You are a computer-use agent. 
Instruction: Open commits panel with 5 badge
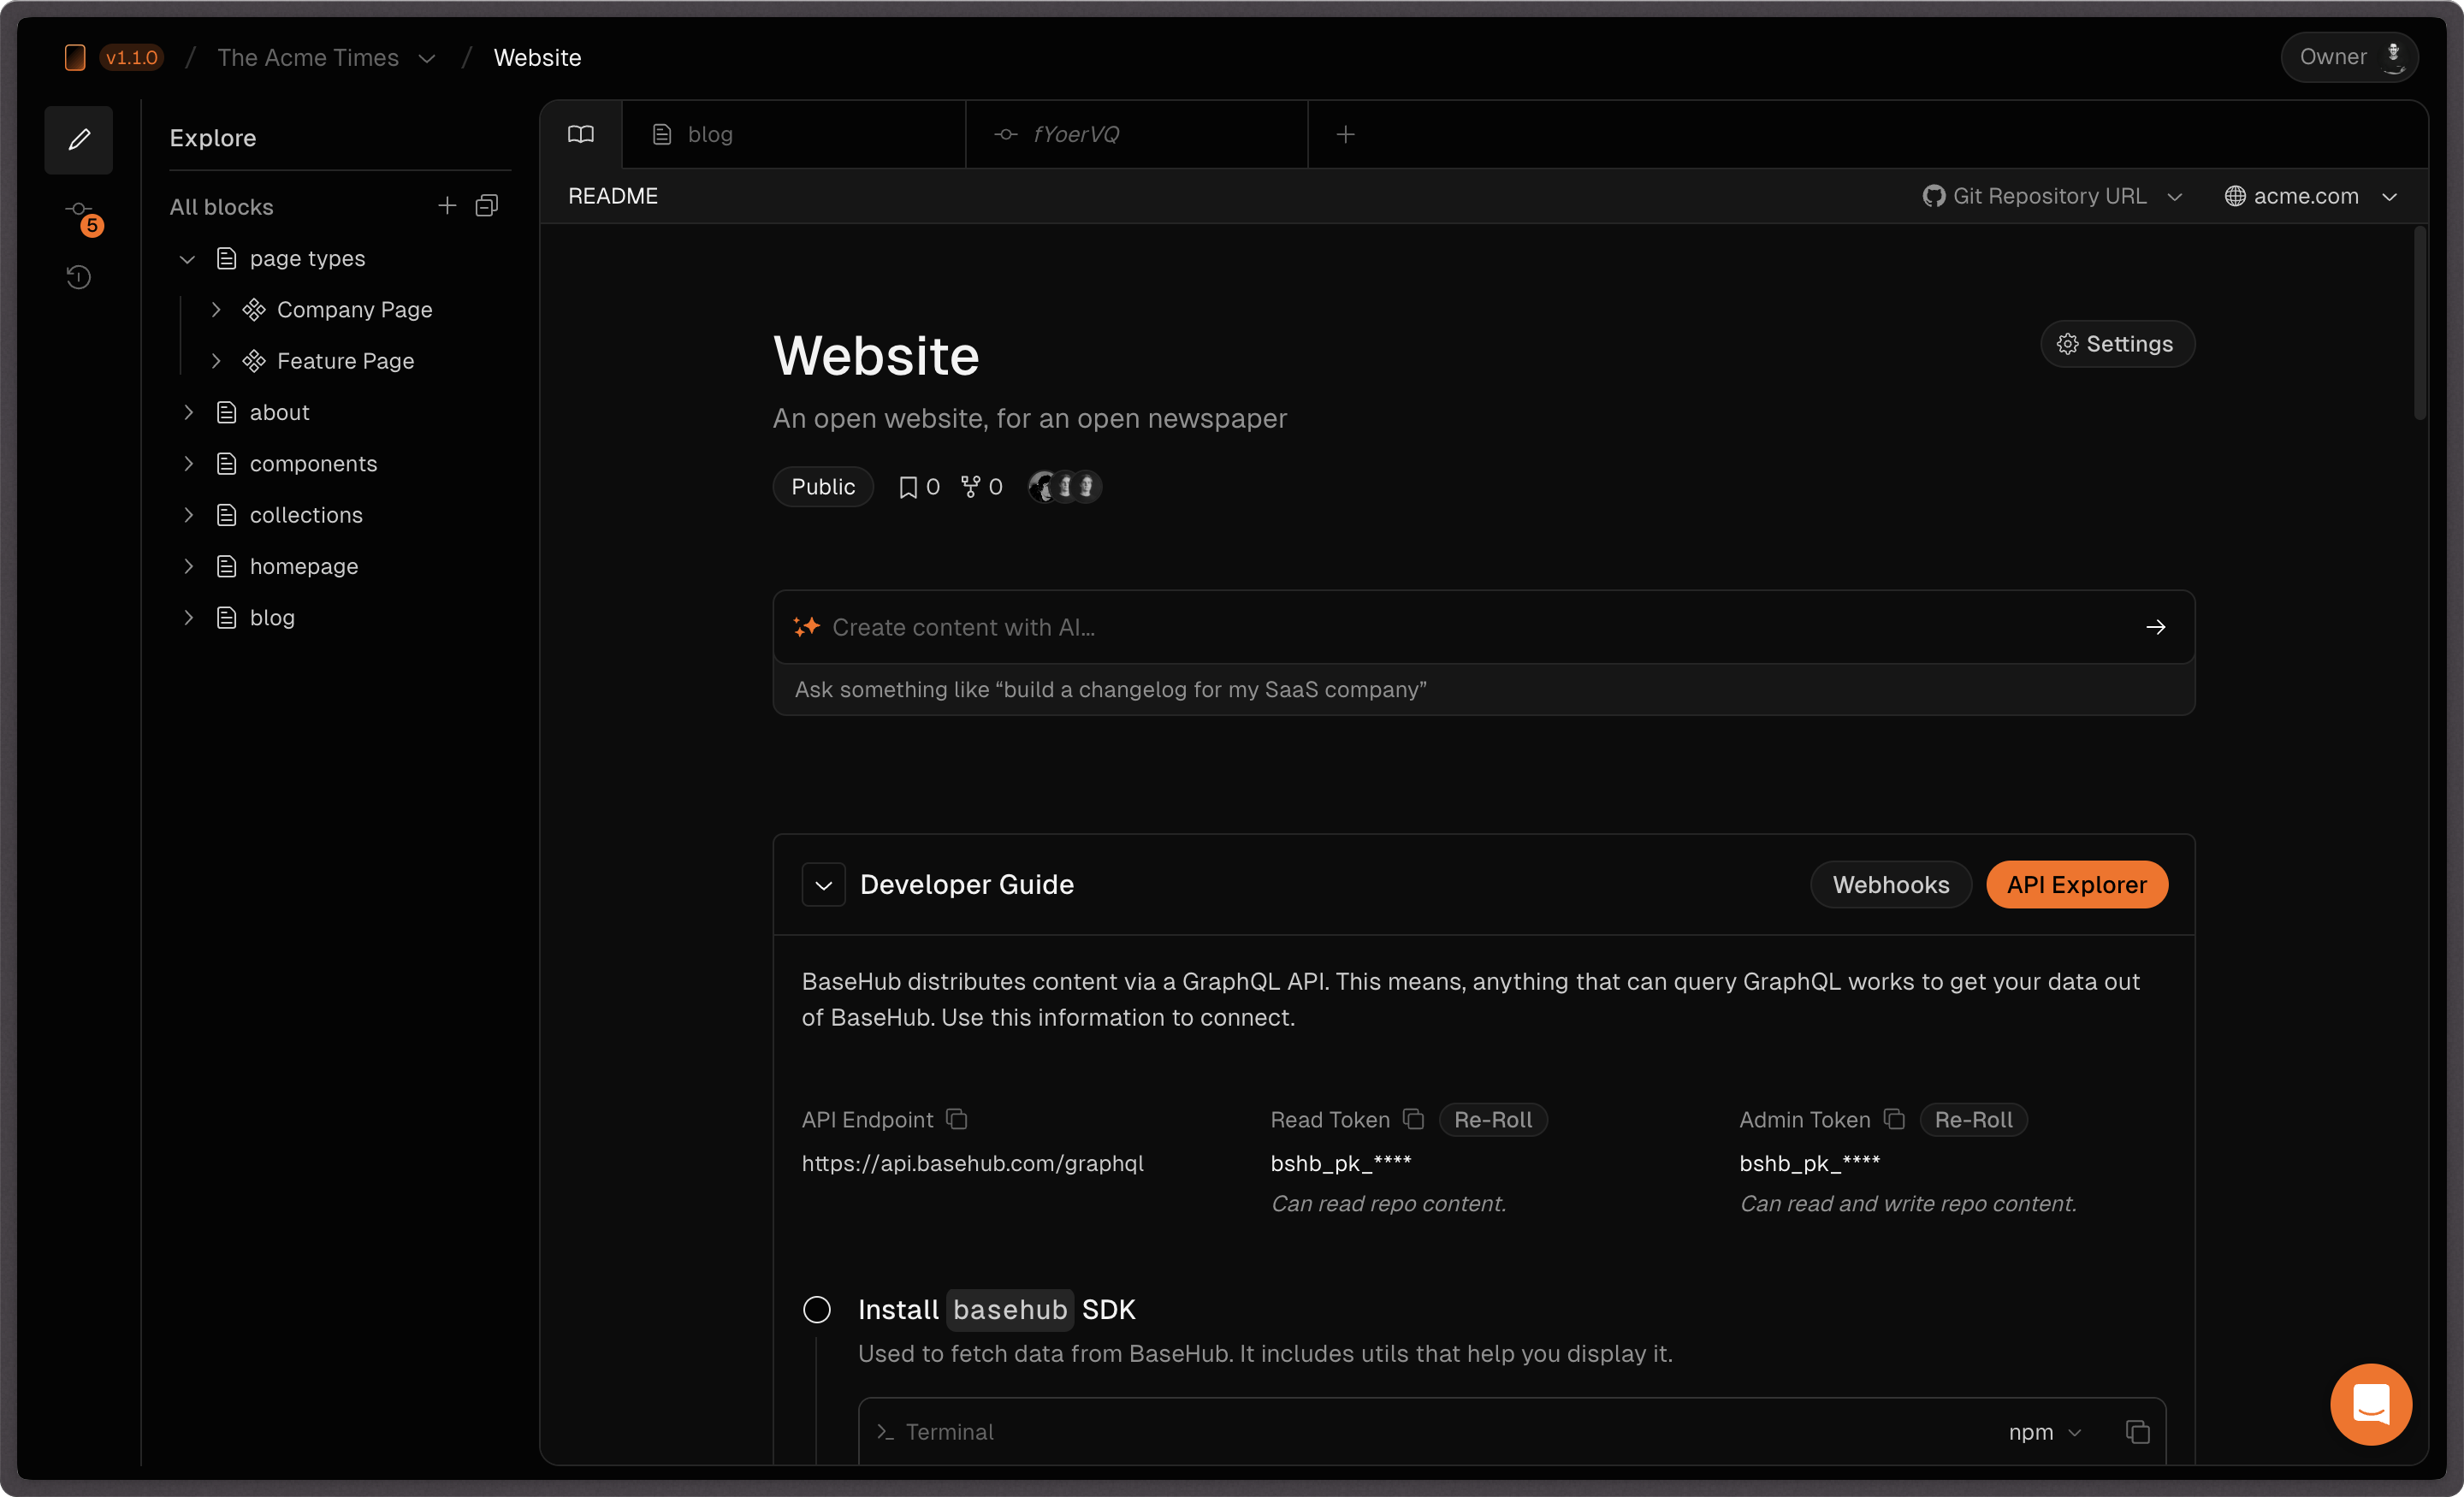point(82,215)
